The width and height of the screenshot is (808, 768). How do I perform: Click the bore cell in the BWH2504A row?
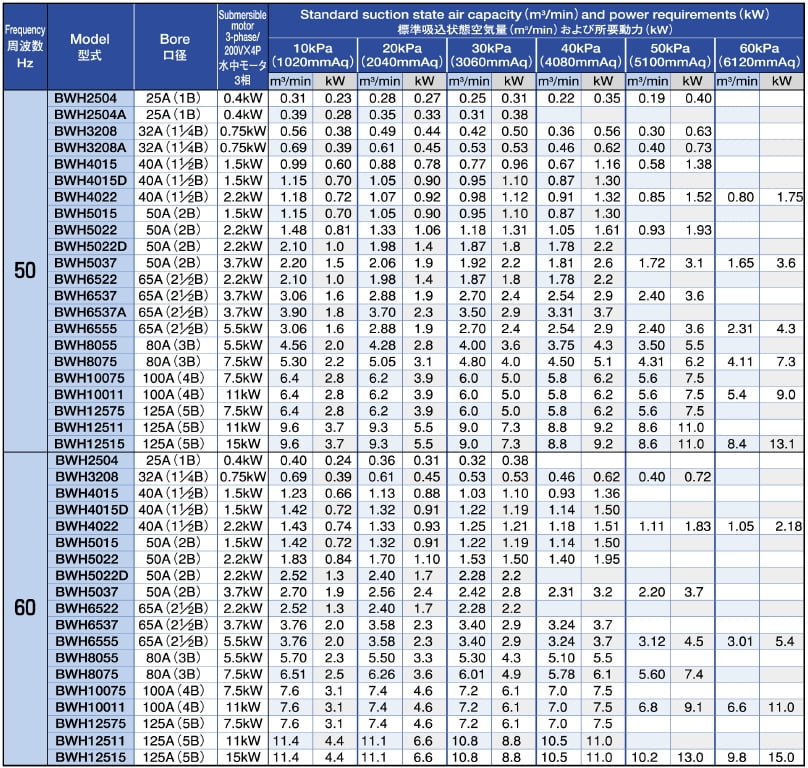pos(173,114)
